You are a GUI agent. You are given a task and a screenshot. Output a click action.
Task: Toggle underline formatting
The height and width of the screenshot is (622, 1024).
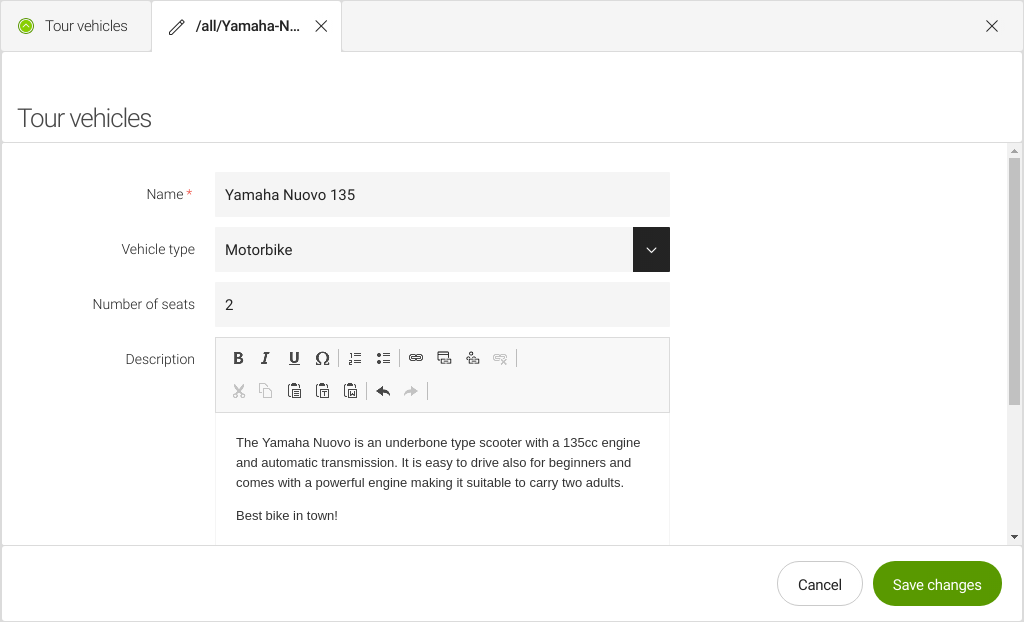294,358
